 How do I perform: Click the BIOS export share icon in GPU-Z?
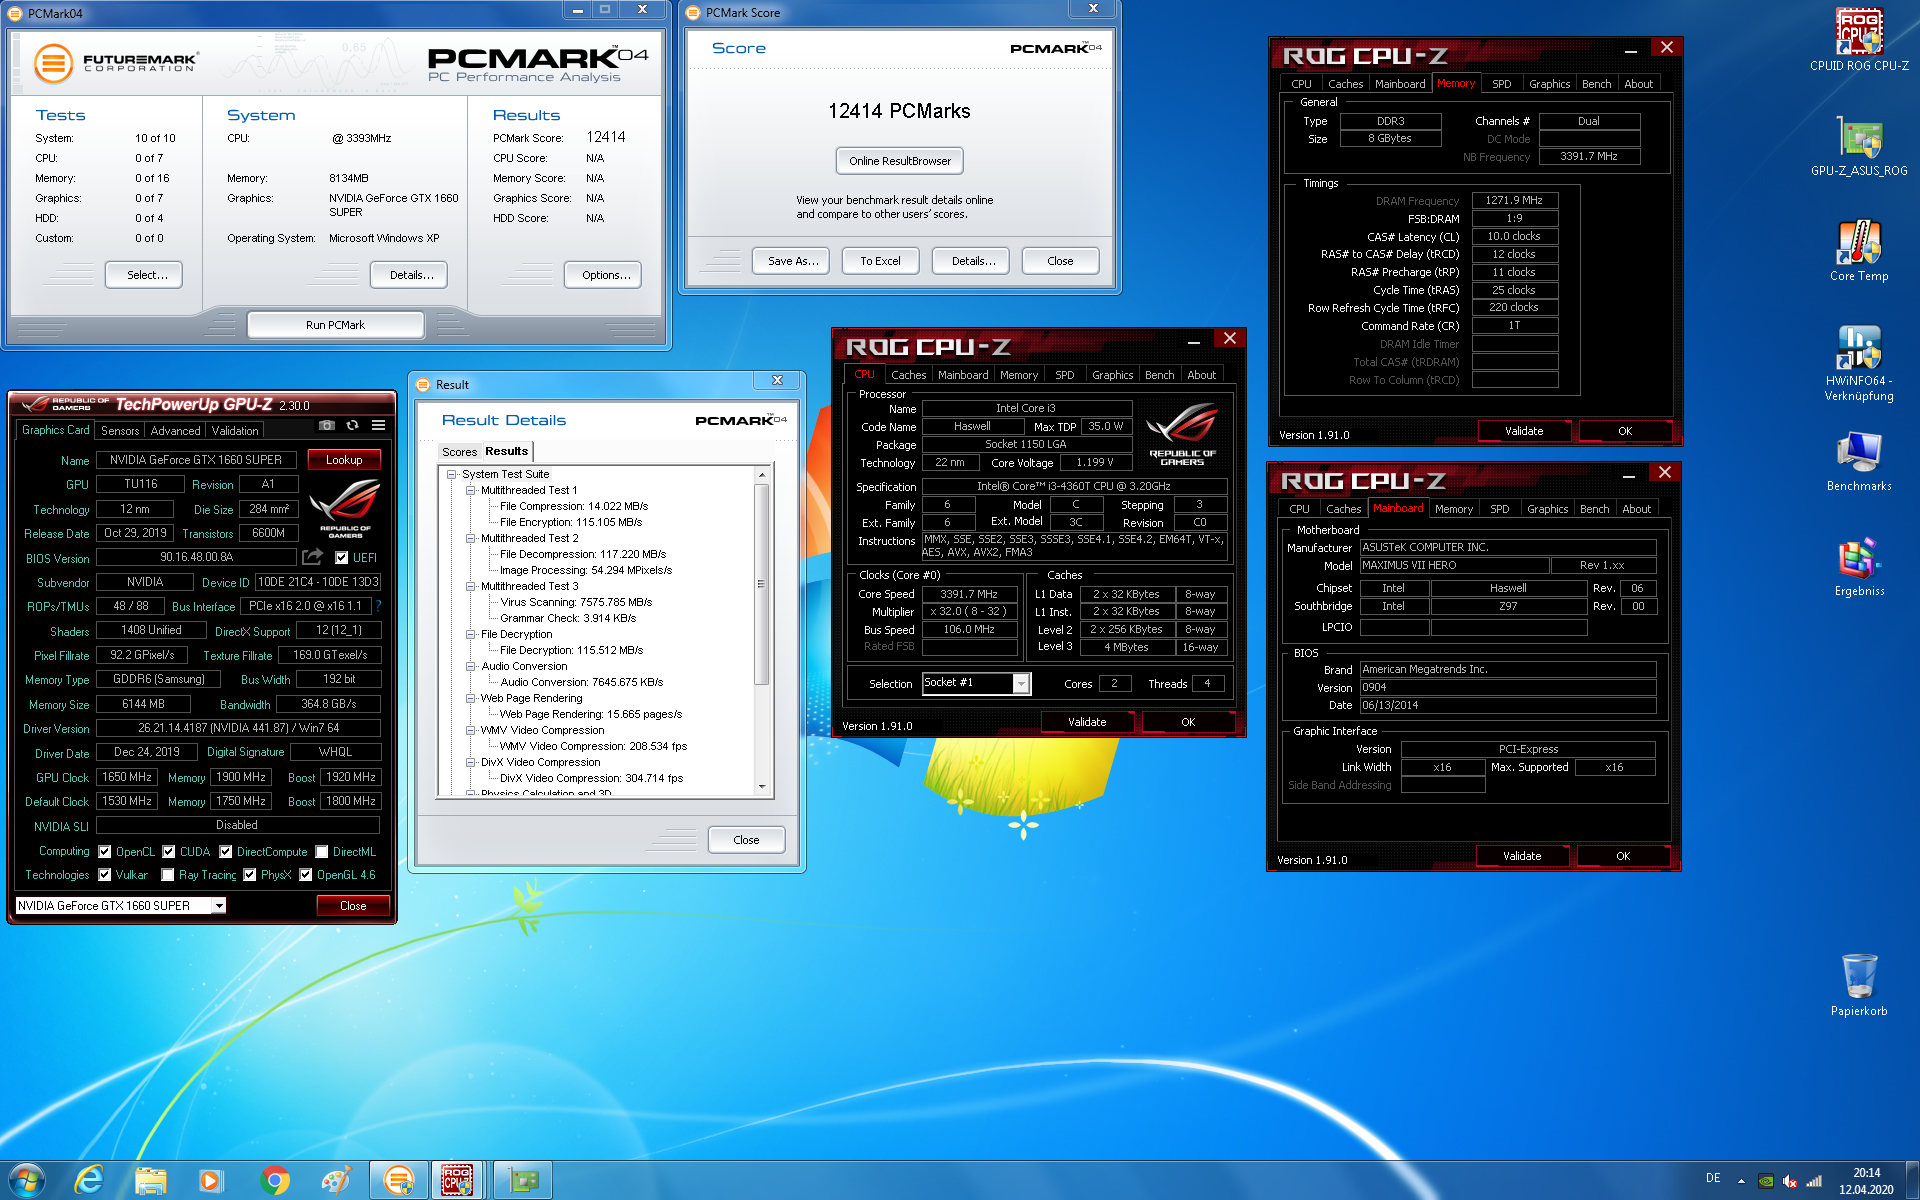(313, 557)
